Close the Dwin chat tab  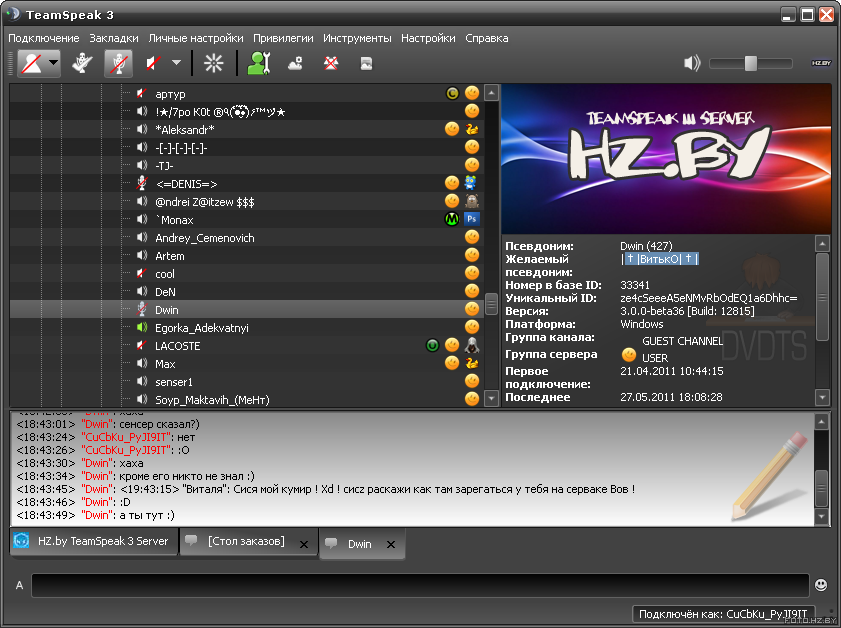point(391,544)
